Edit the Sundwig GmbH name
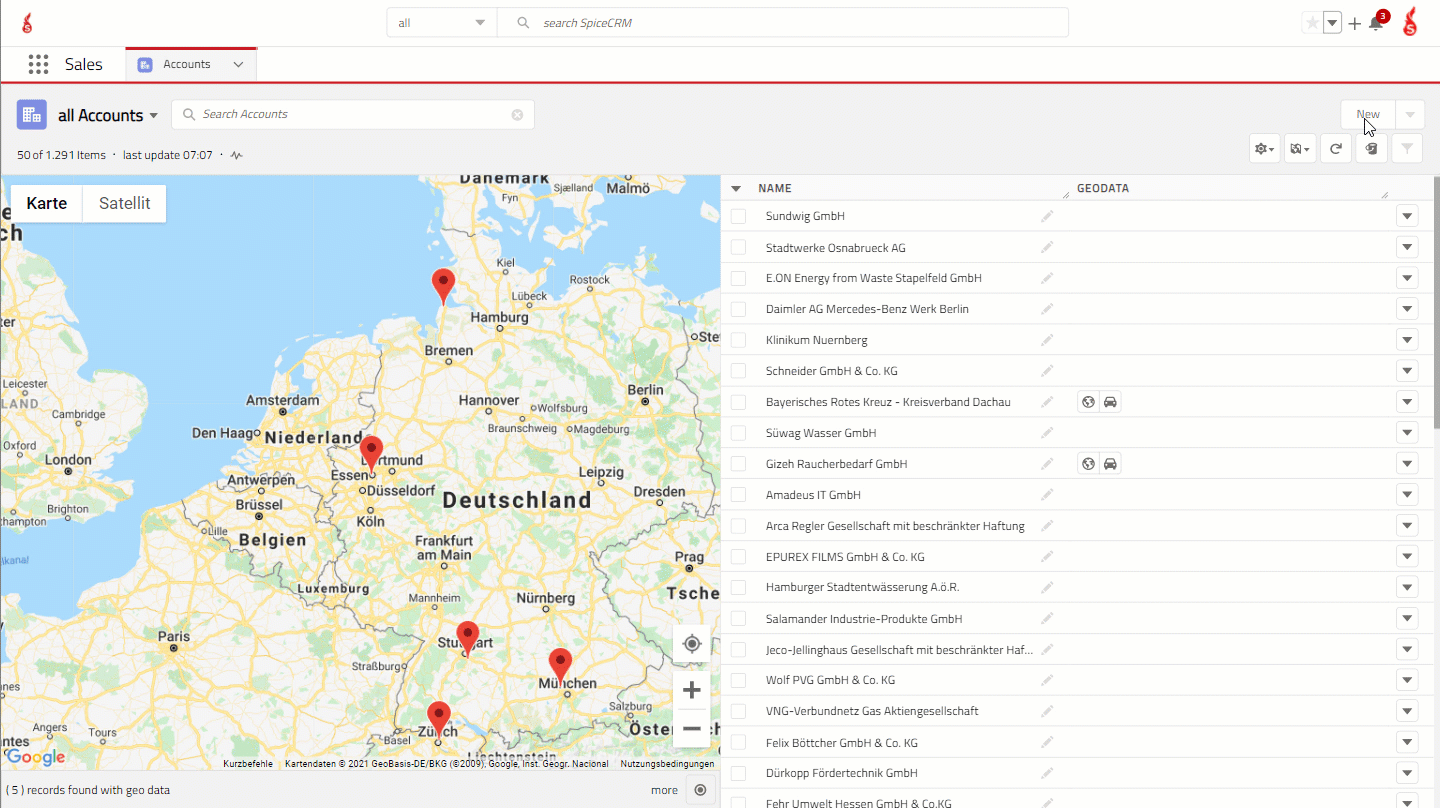The width and height of the screenshot is (1440, 808). coord(1047,216)
